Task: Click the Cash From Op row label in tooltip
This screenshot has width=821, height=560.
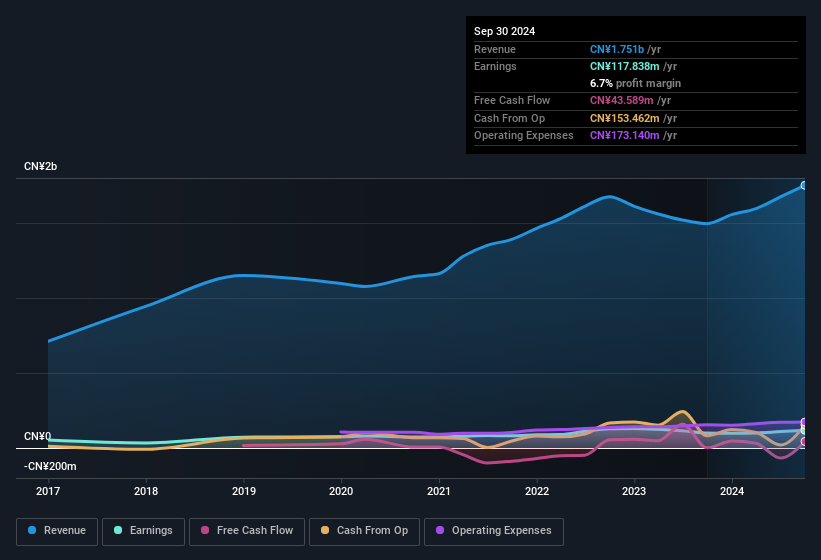Action: click(x=509, y=118)
